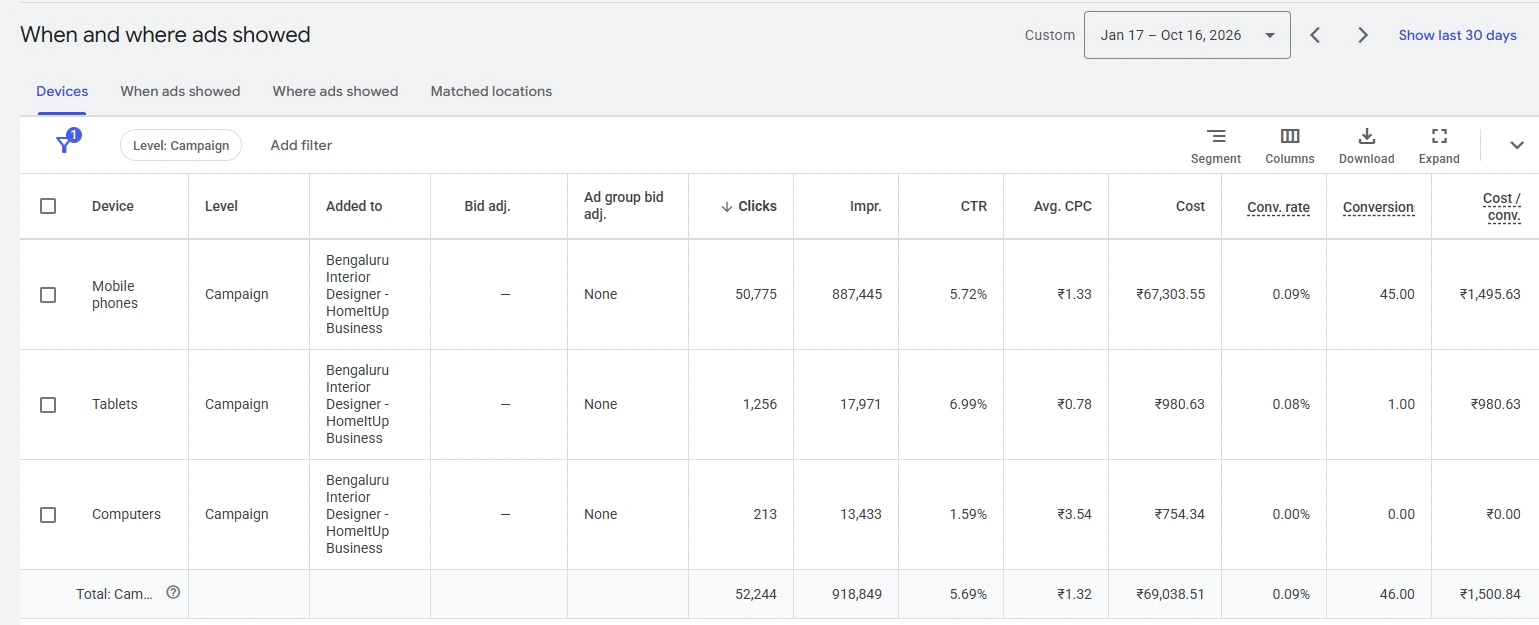The width and height of the screenshot is (1539, 625).
Task: Click the ₹1,495.63 cost per conversion
Action: (1490, 294)
